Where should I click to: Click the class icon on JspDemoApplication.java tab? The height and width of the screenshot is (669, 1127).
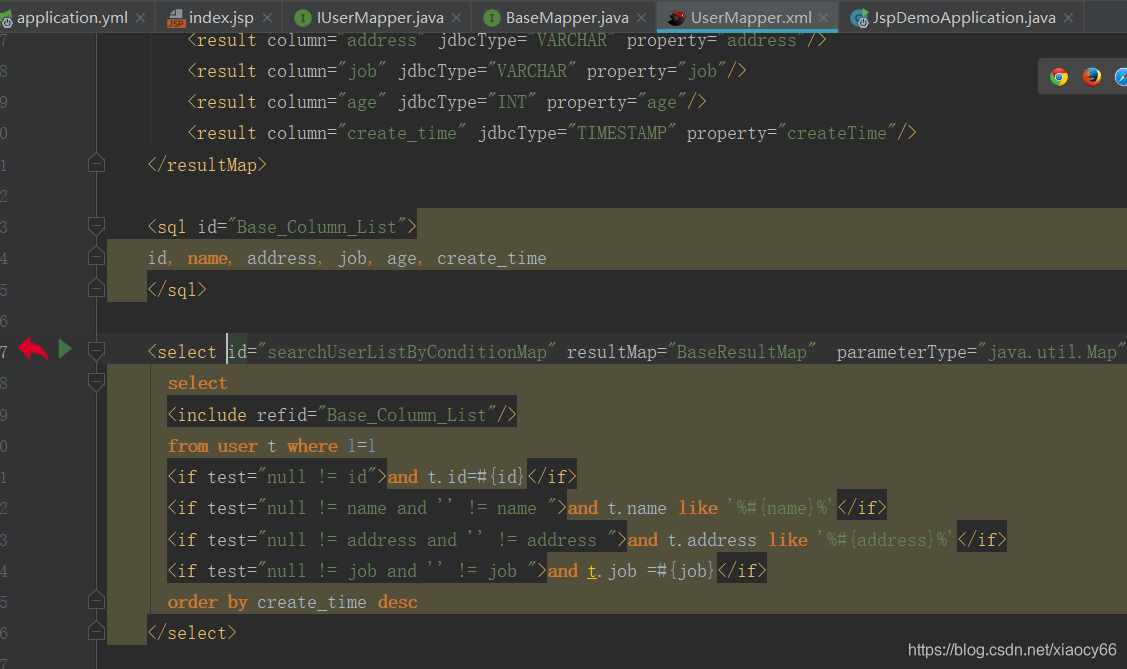(859, 19)
